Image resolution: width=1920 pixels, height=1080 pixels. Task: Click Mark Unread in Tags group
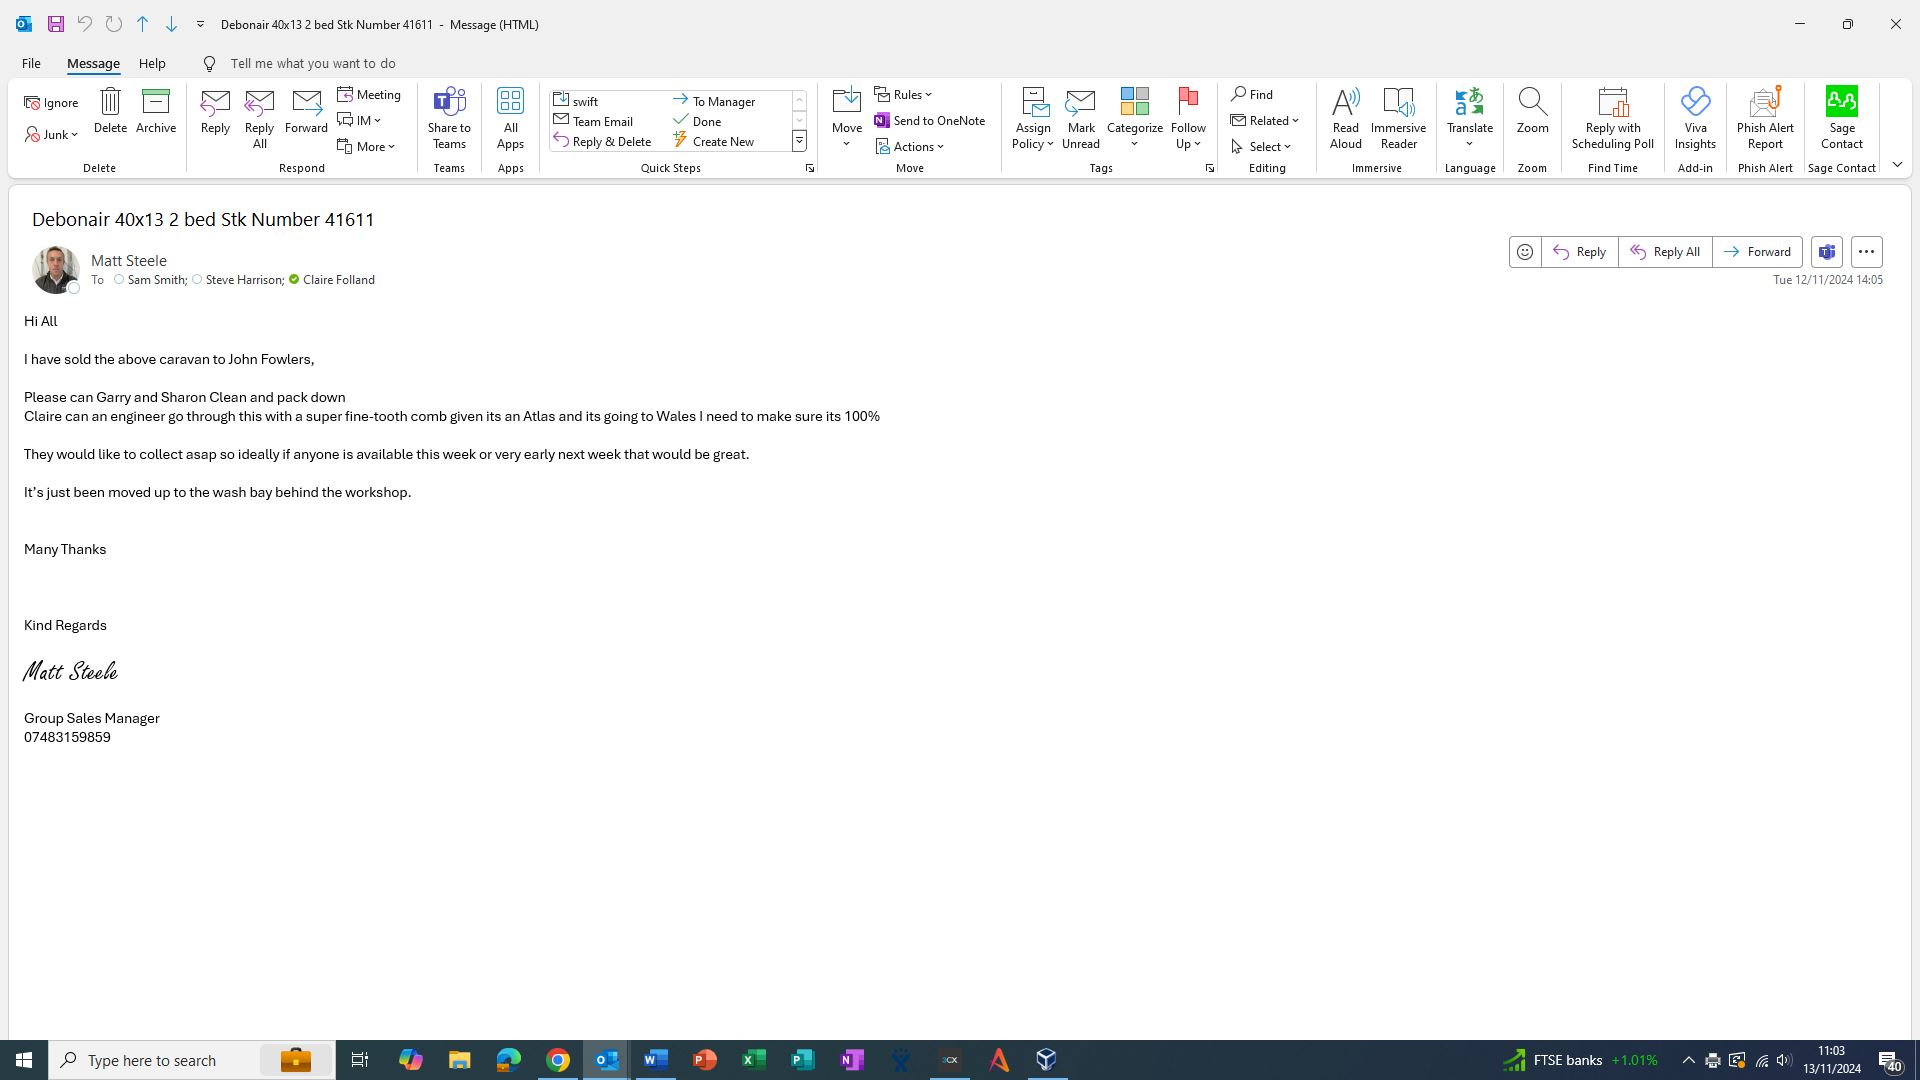1080,117
